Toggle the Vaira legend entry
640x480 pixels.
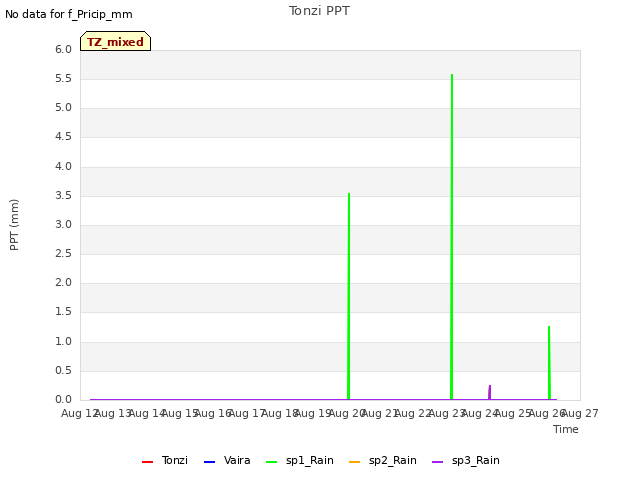(227, 461)
